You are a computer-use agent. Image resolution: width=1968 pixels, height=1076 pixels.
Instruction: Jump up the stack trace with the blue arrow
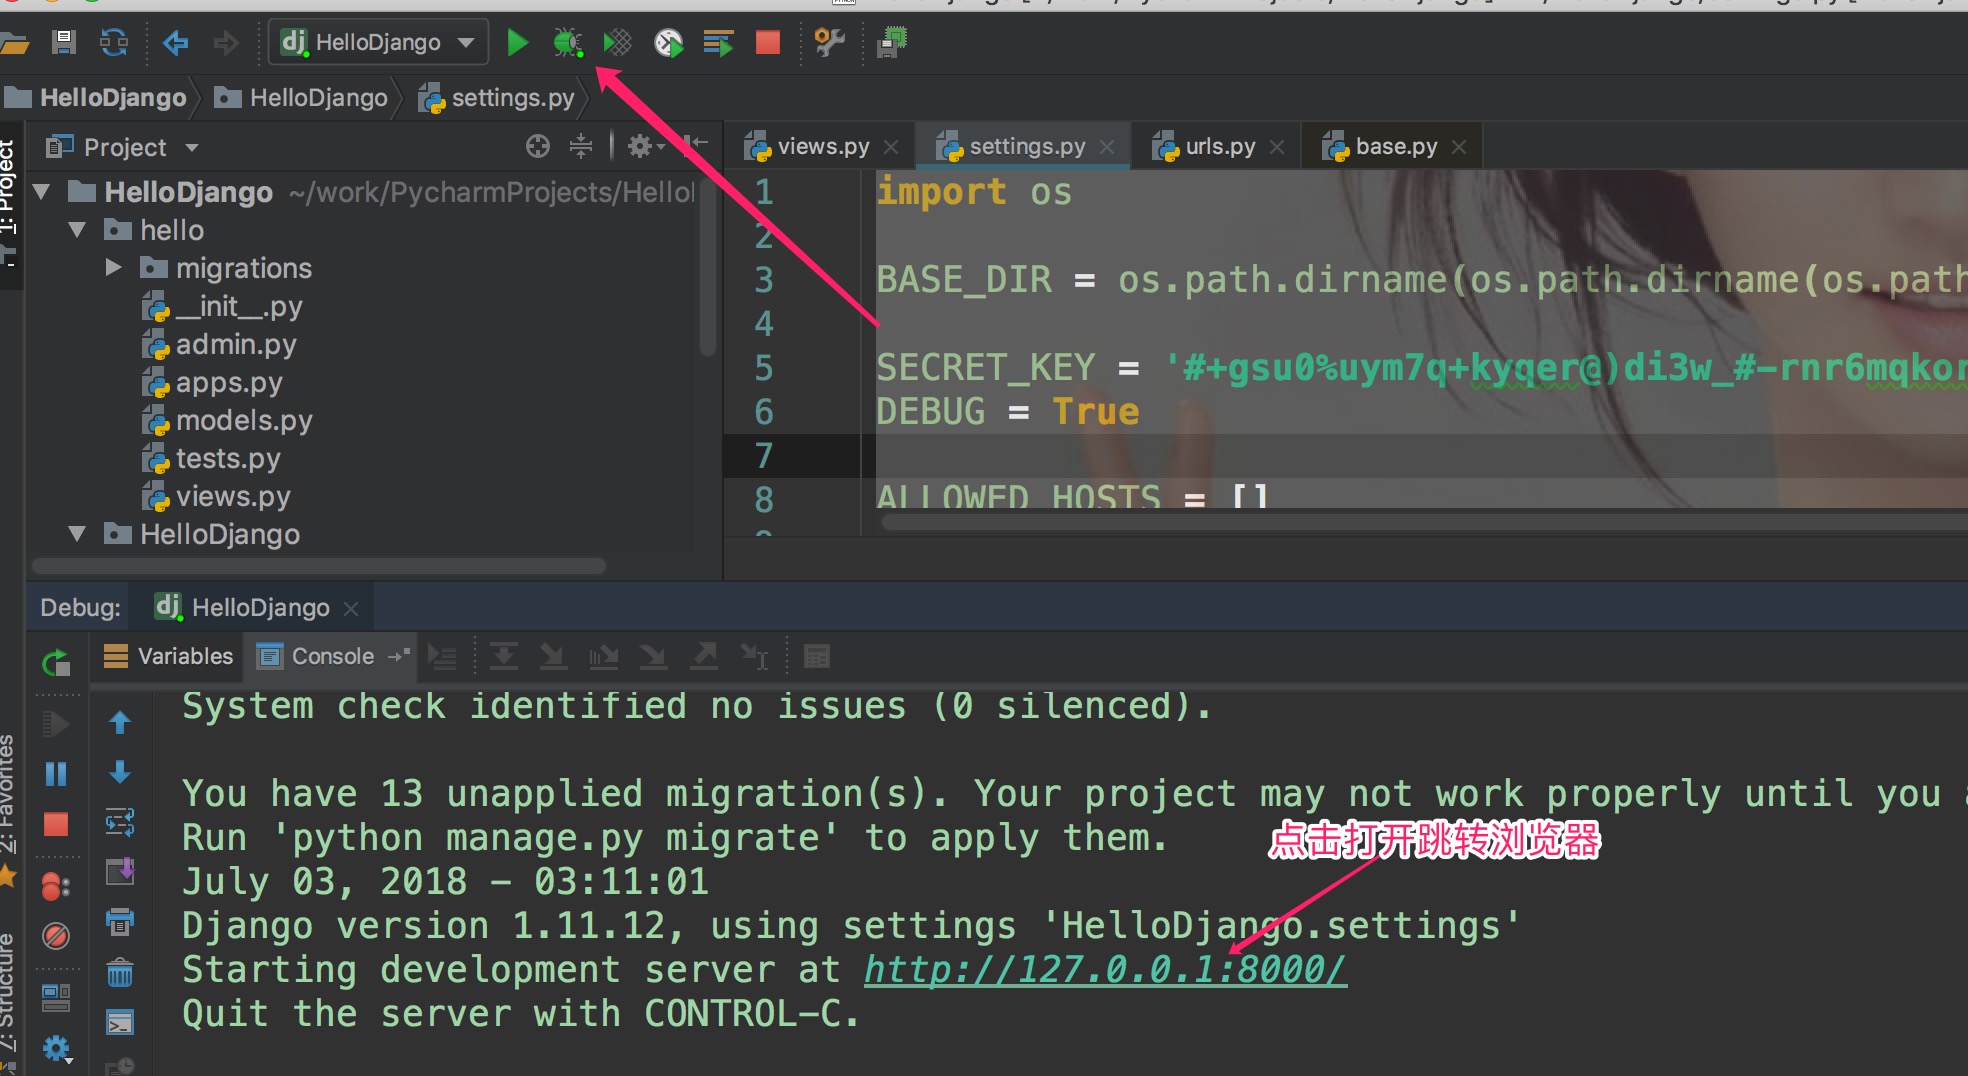pos(120,722)
